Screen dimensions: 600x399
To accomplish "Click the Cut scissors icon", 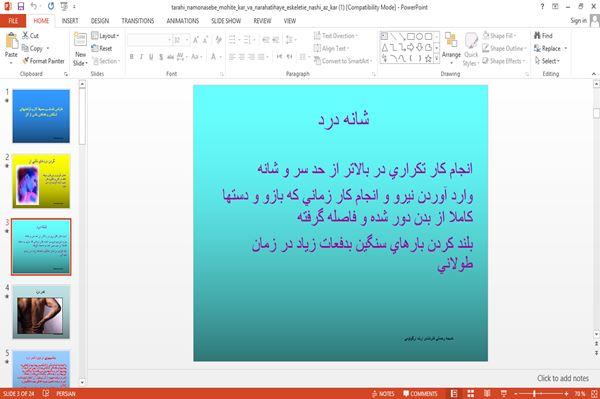I will pos(25,36).
